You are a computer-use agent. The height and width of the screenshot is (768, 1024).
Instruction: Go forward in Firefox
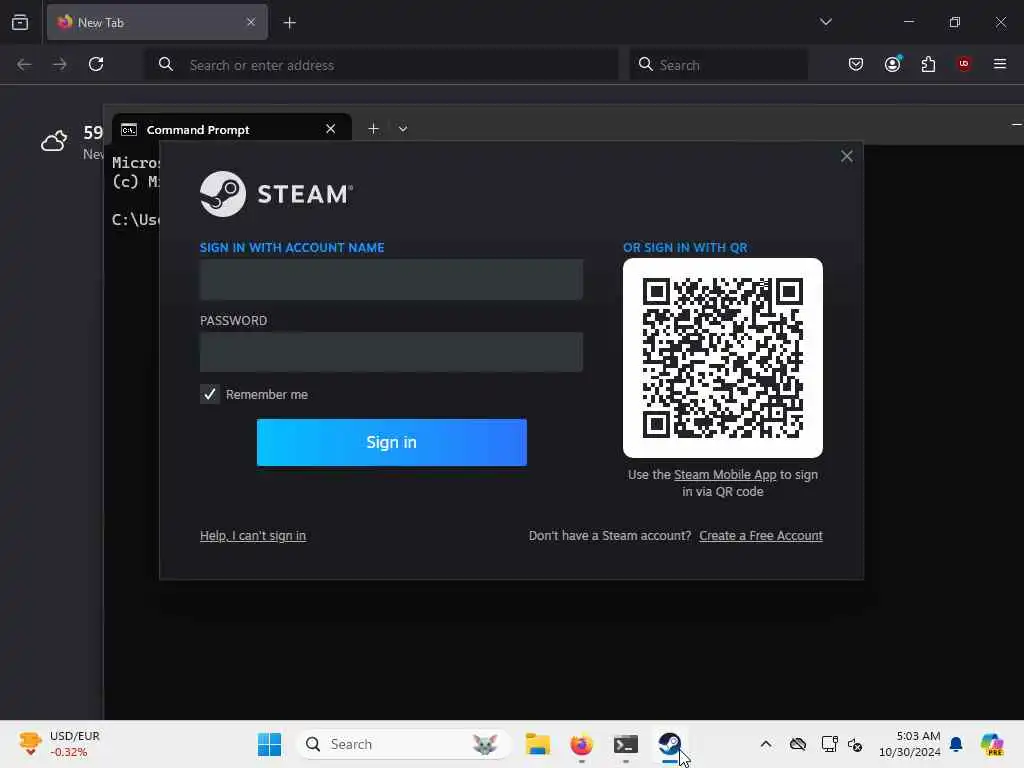(59, 64)
